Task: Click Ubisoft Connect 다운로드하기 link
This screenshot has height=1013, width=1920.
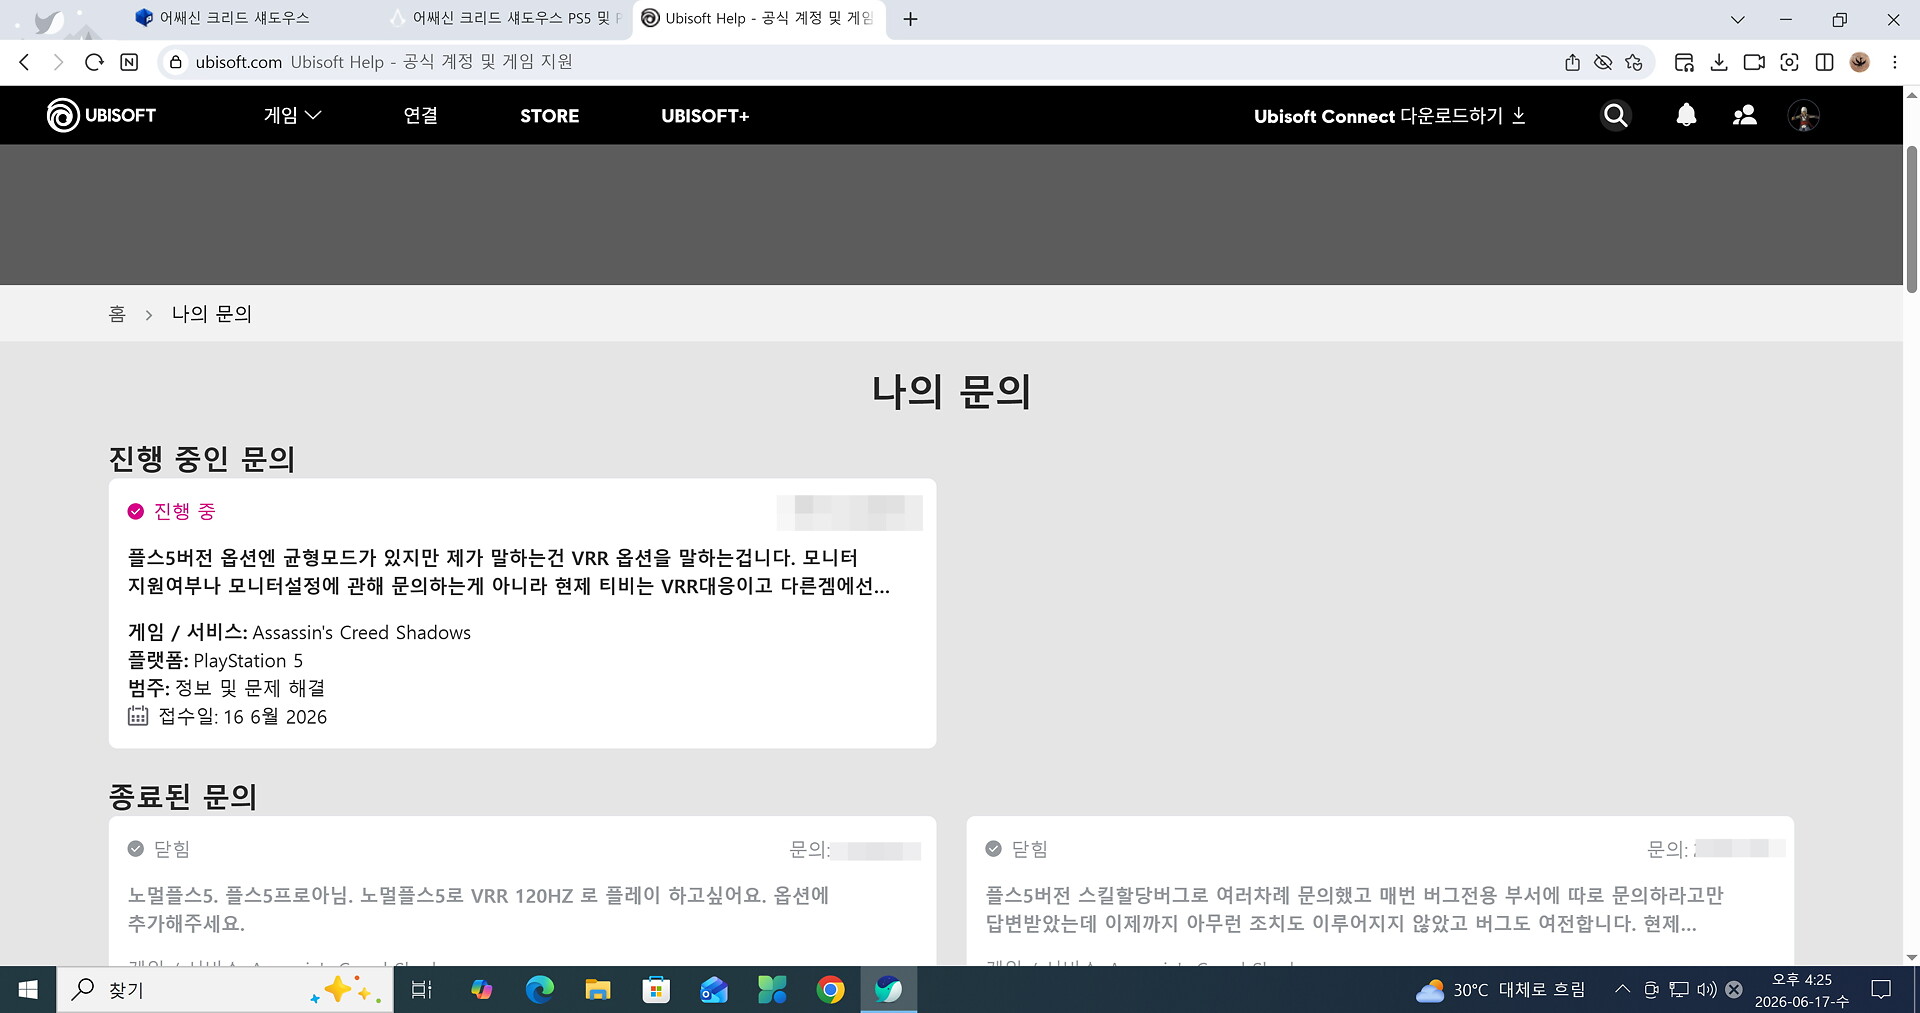Action: 1390,116
